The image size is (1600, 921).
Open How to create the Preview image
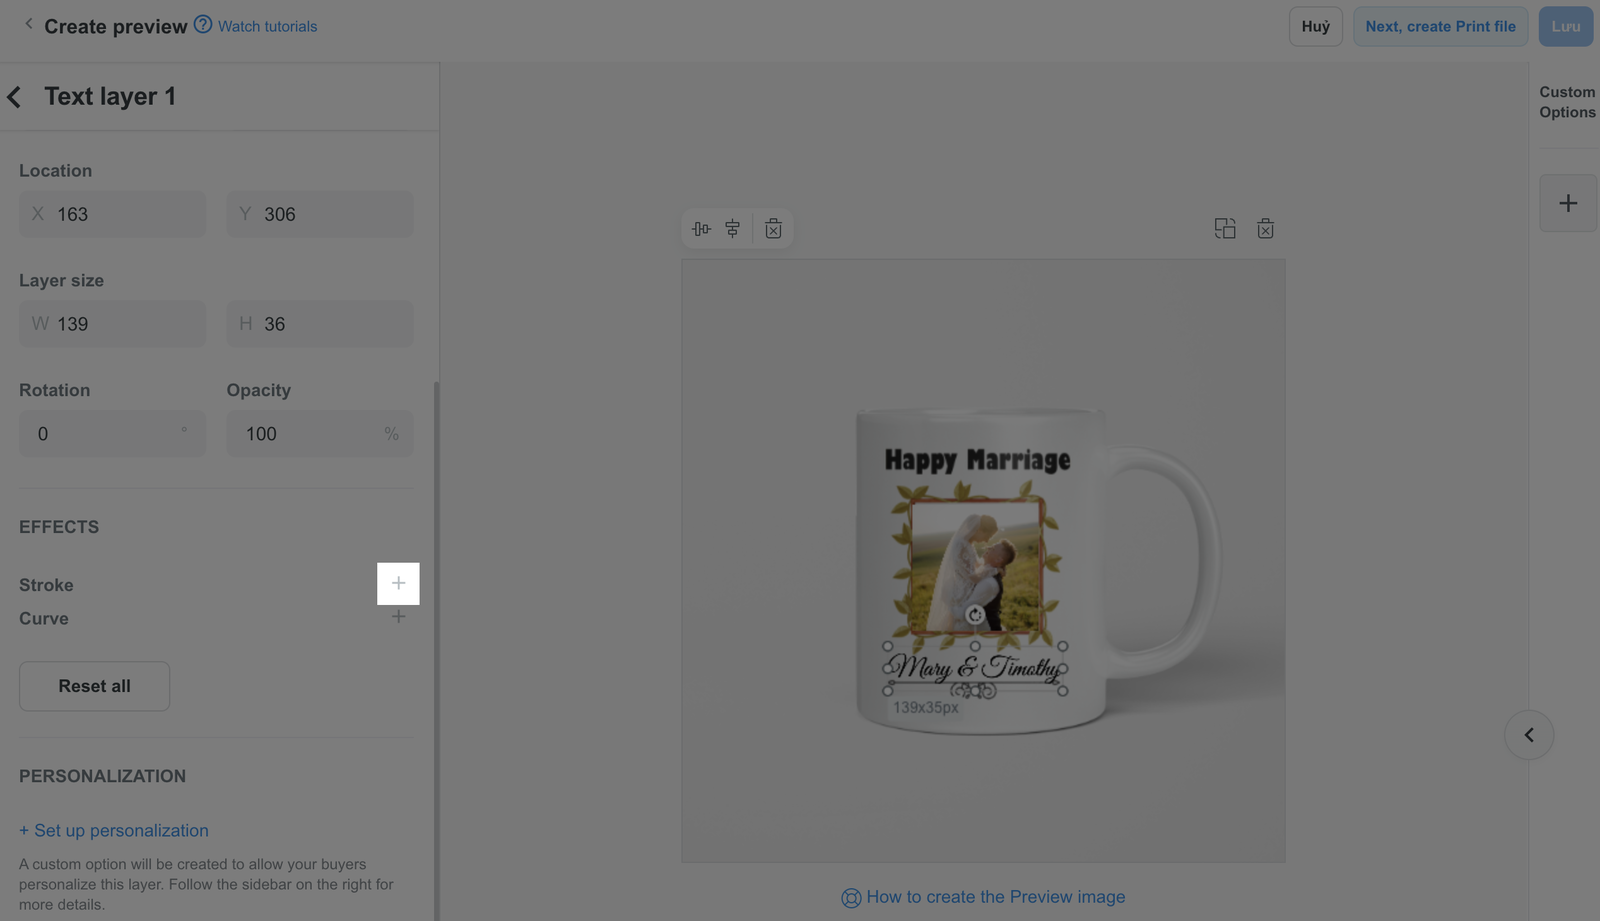point(995,897)
